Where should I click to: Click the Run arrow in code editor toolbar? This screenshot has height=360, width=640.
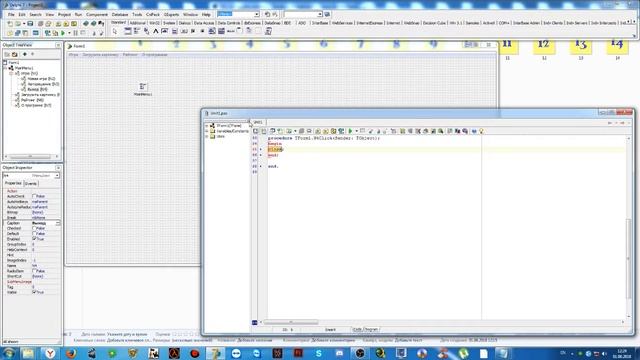[x=350, y=131]
